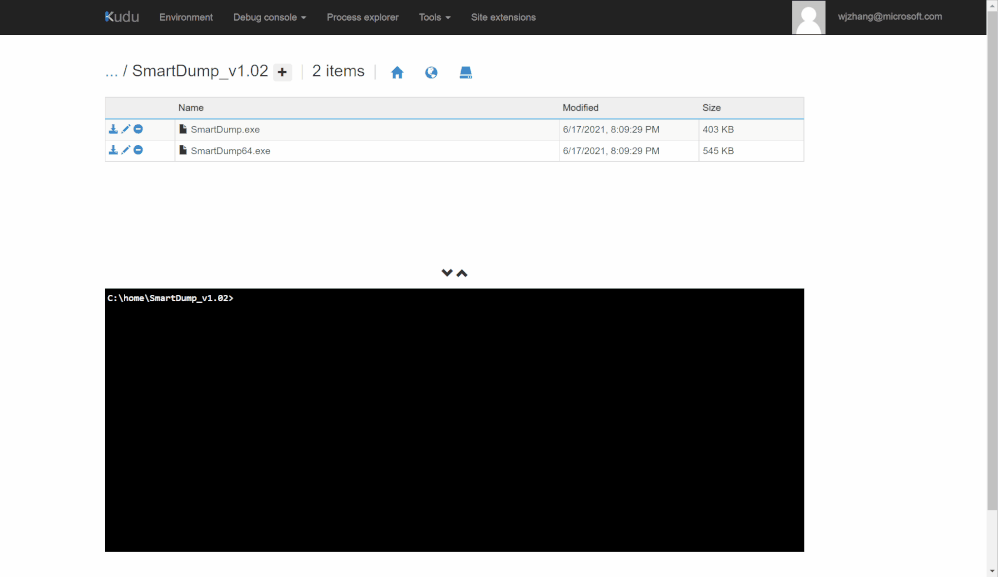The height and width of the screenshot is (577, 998).
Task: Collapse file list with down chevron
Action: (447, 273)
